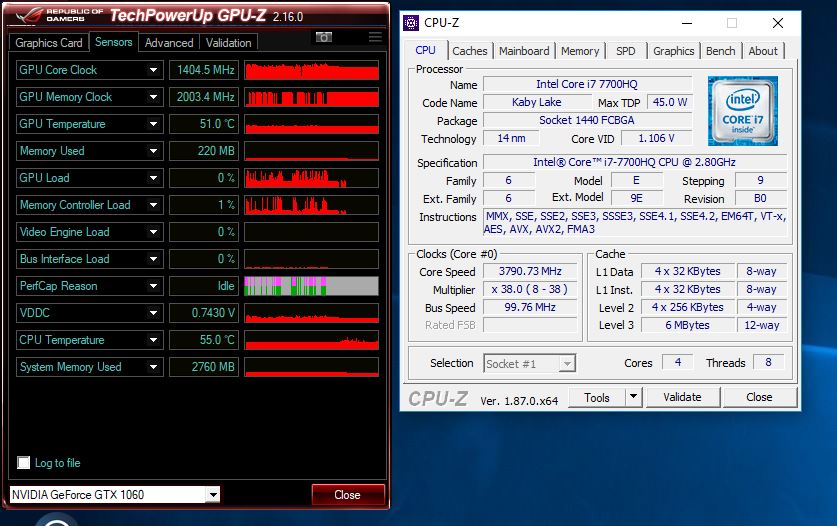The width and height of the screenshot is (837, 526).
Task: Open the VDDC sensor dropdown
Action: (x=153, y=313)
